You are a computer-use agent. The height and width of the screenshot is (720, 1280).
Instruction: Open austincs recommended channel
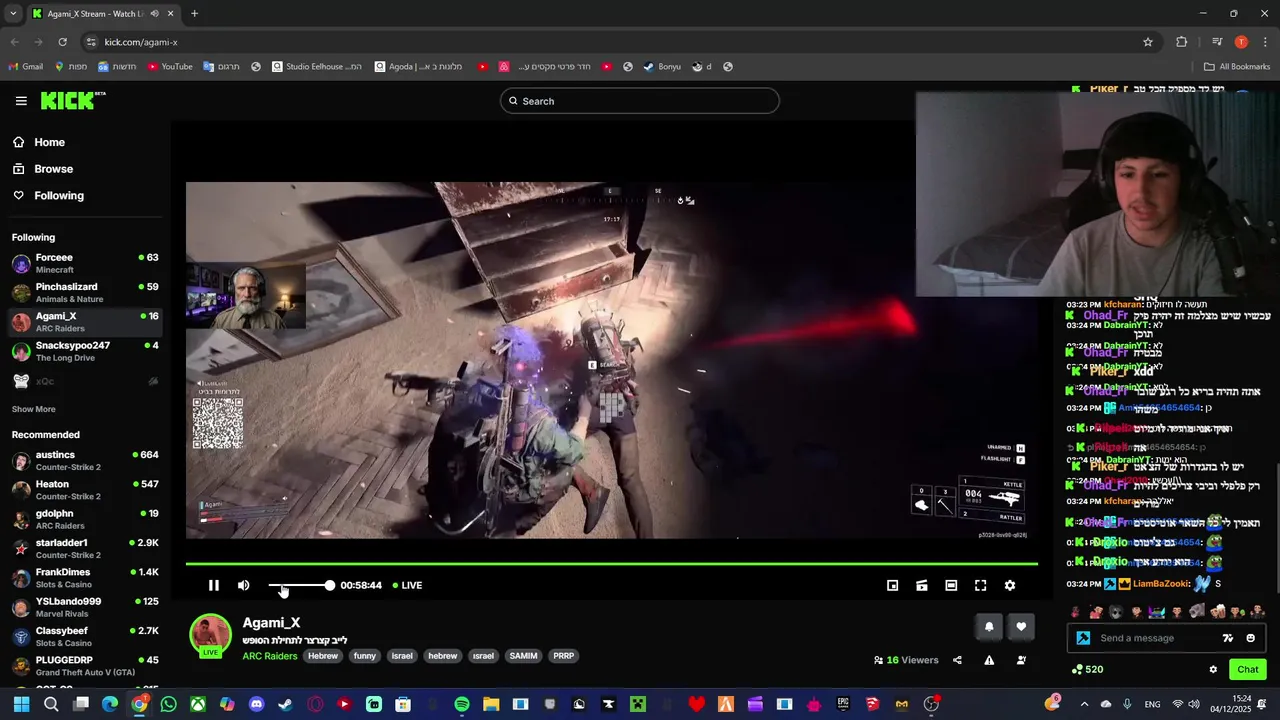tap(85, 461)
